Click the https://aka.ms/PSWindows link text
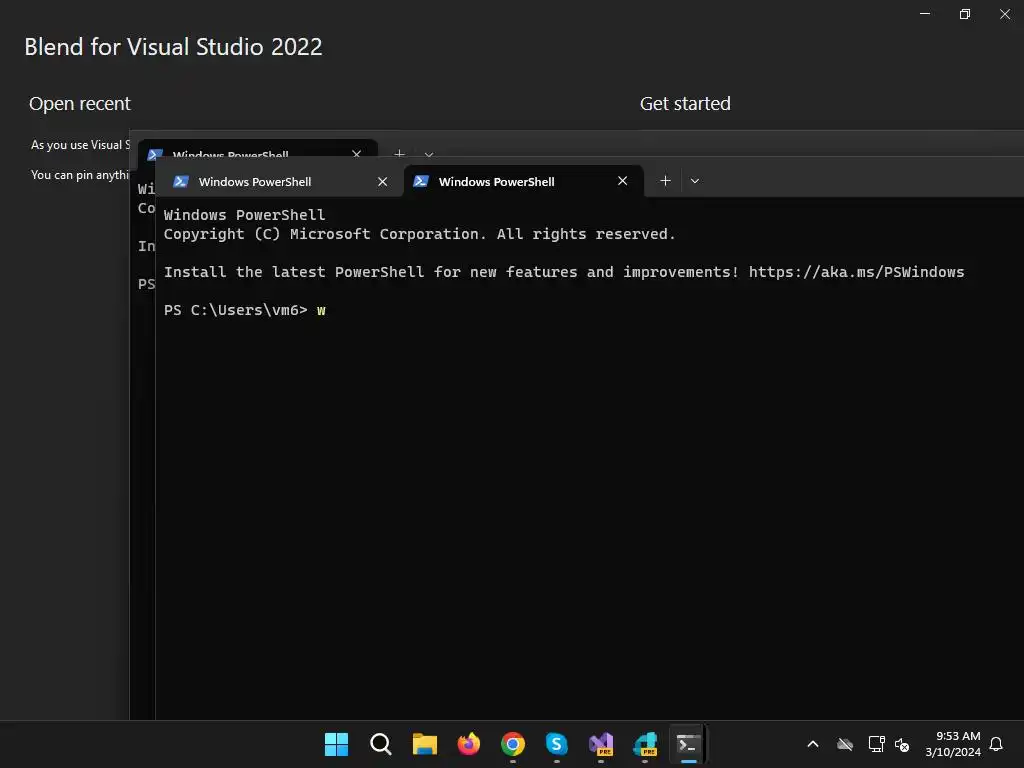The height and width of the screenshot is (768, 1024). coord(856,272)
